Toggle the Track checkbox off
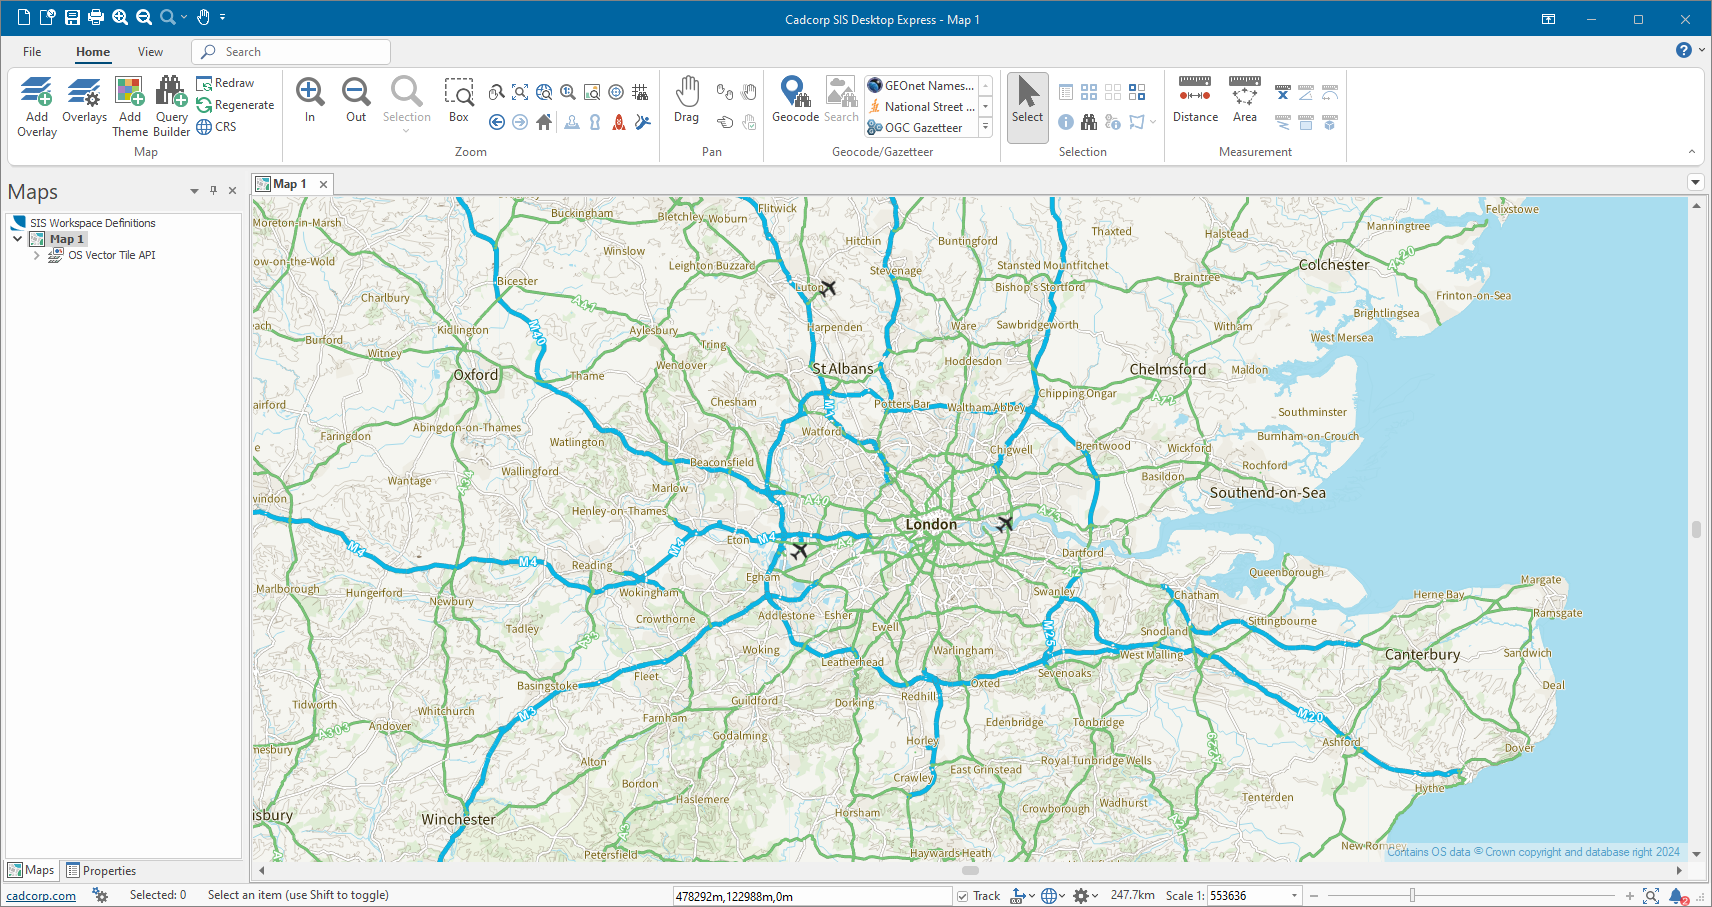1712x907 pixels. [x=961, y=895]
